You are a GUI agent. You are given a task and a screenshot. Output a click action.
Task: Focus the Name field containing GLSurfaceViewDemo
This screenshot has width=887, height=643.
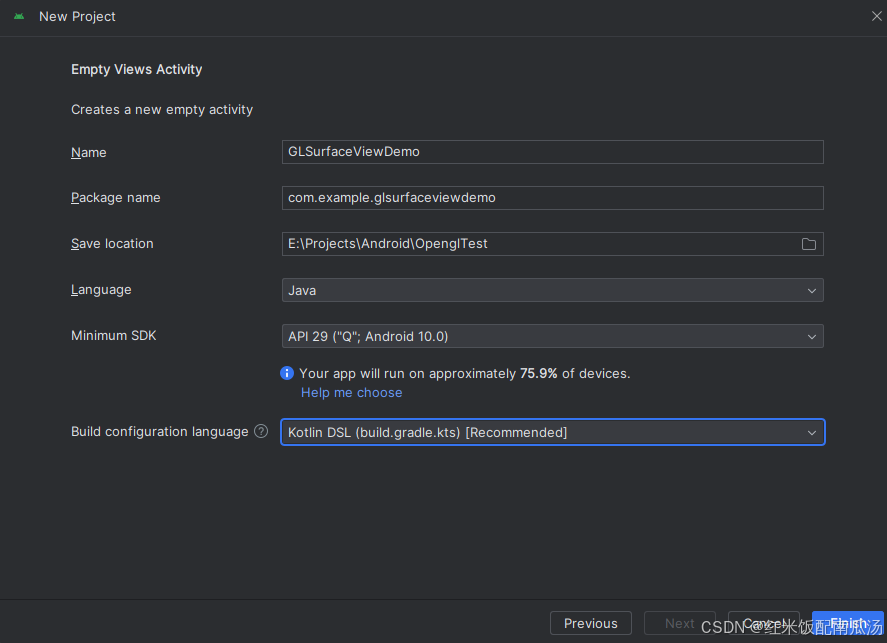click(552, 152)
